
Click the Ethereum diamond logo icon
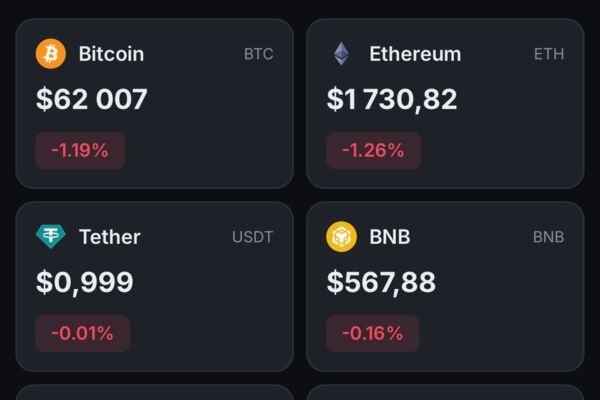point(342,54)
